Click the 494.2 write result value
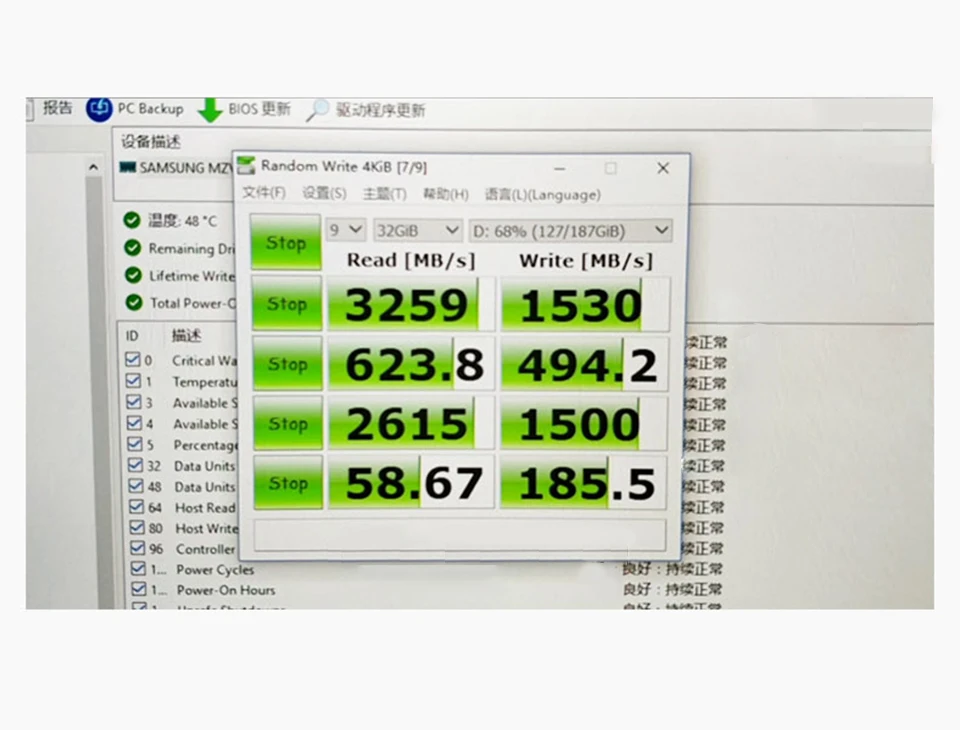Screen dimensions: 960x730 [x=587, y=365]
